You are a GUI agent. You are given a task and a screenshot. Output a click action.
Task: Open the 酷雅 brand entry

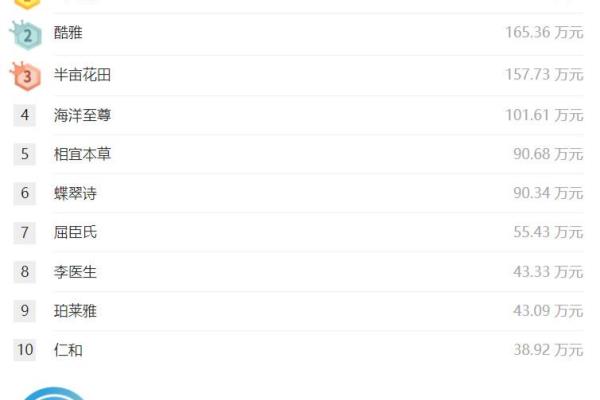tap(68, 33)
